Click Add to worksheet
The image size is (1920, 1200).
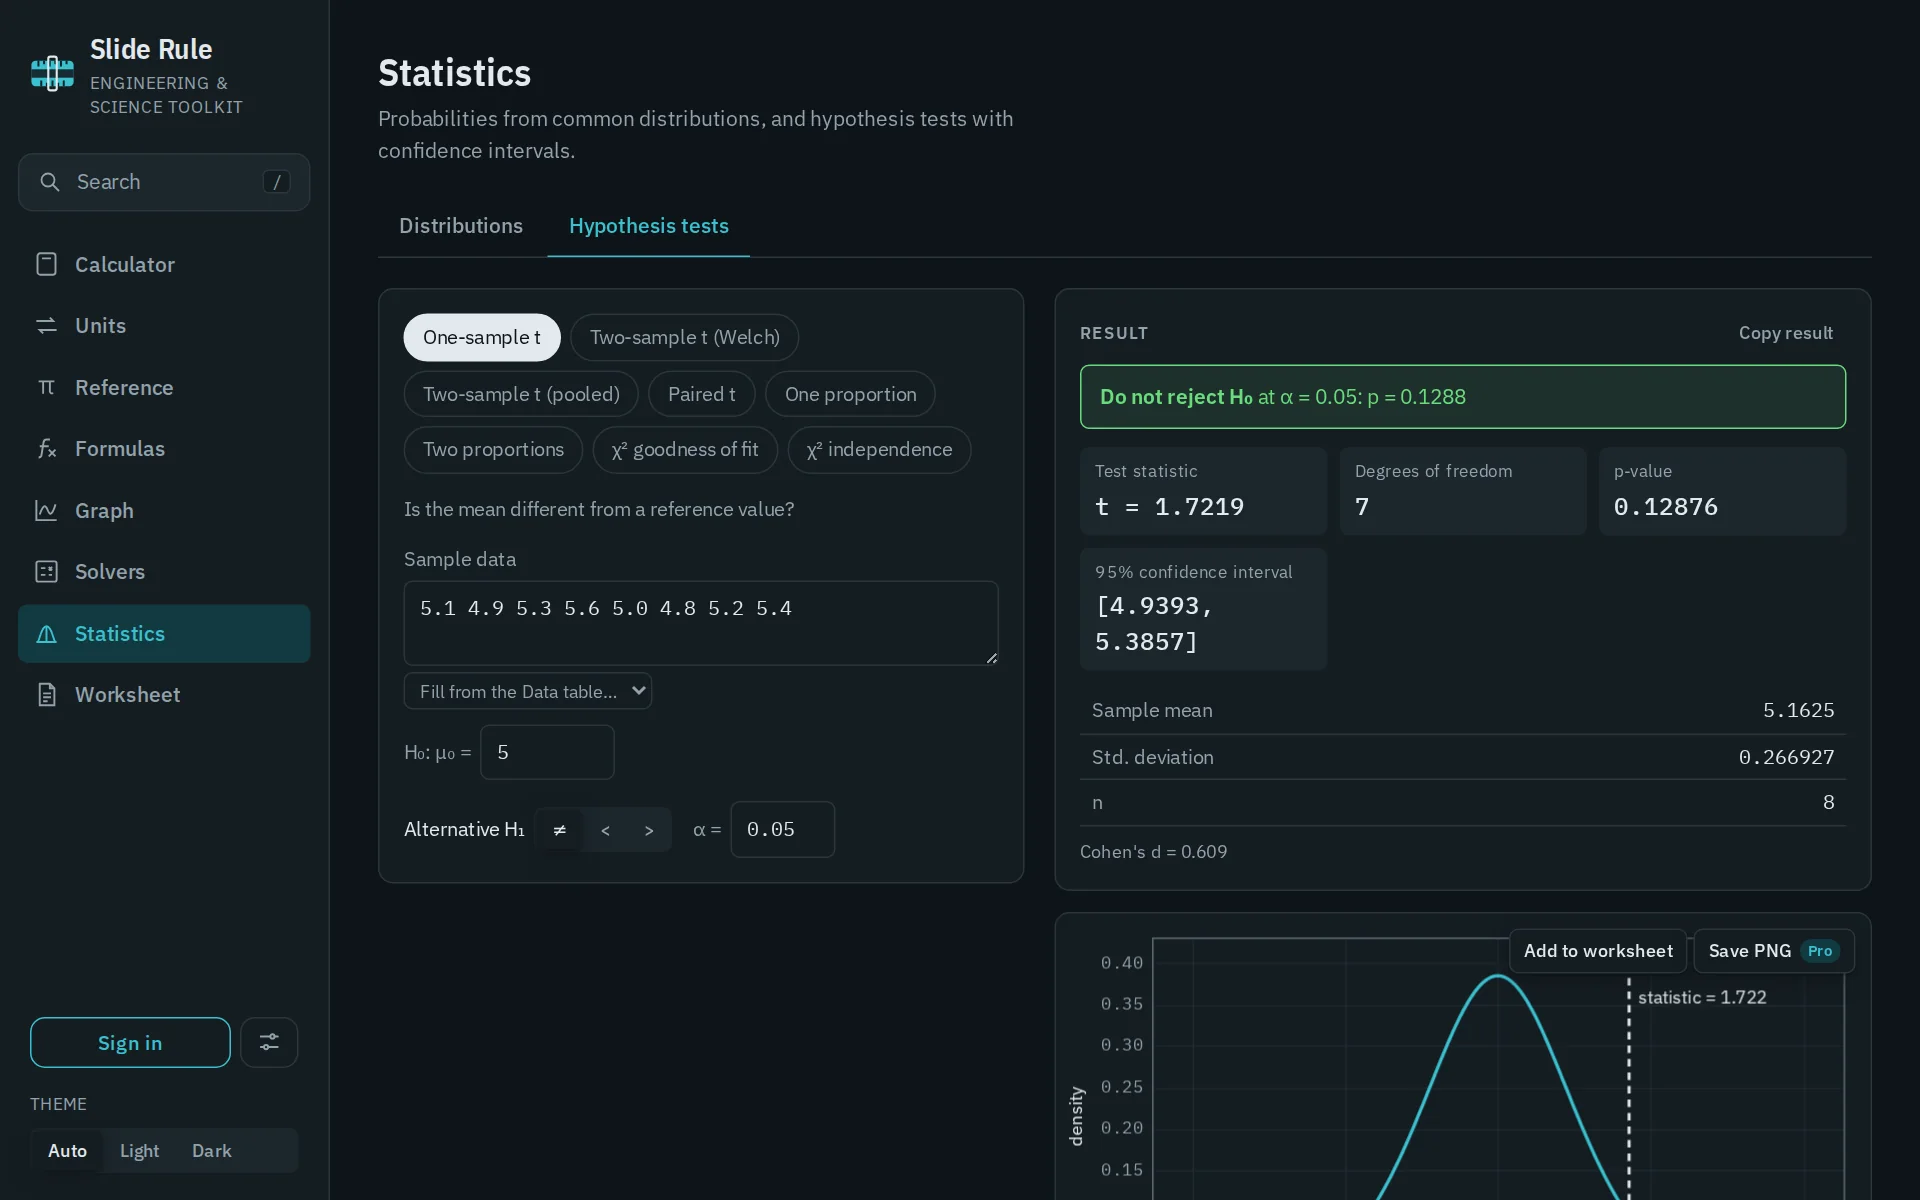(1598, 951)
